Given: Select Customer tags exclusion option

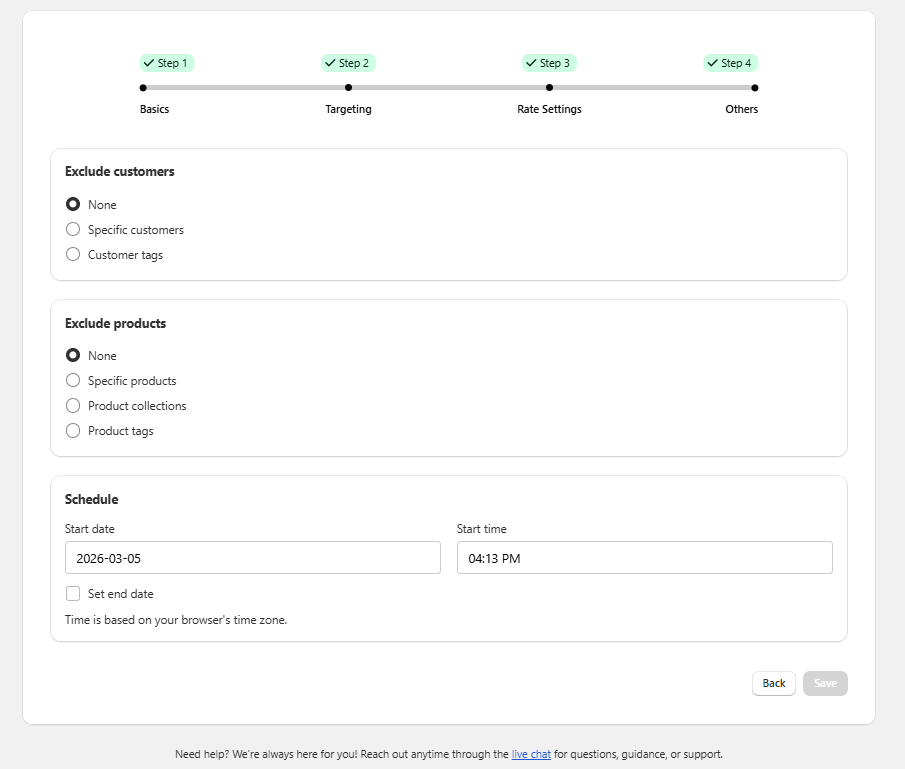Looking at the screenshot, I should (73, 254).
